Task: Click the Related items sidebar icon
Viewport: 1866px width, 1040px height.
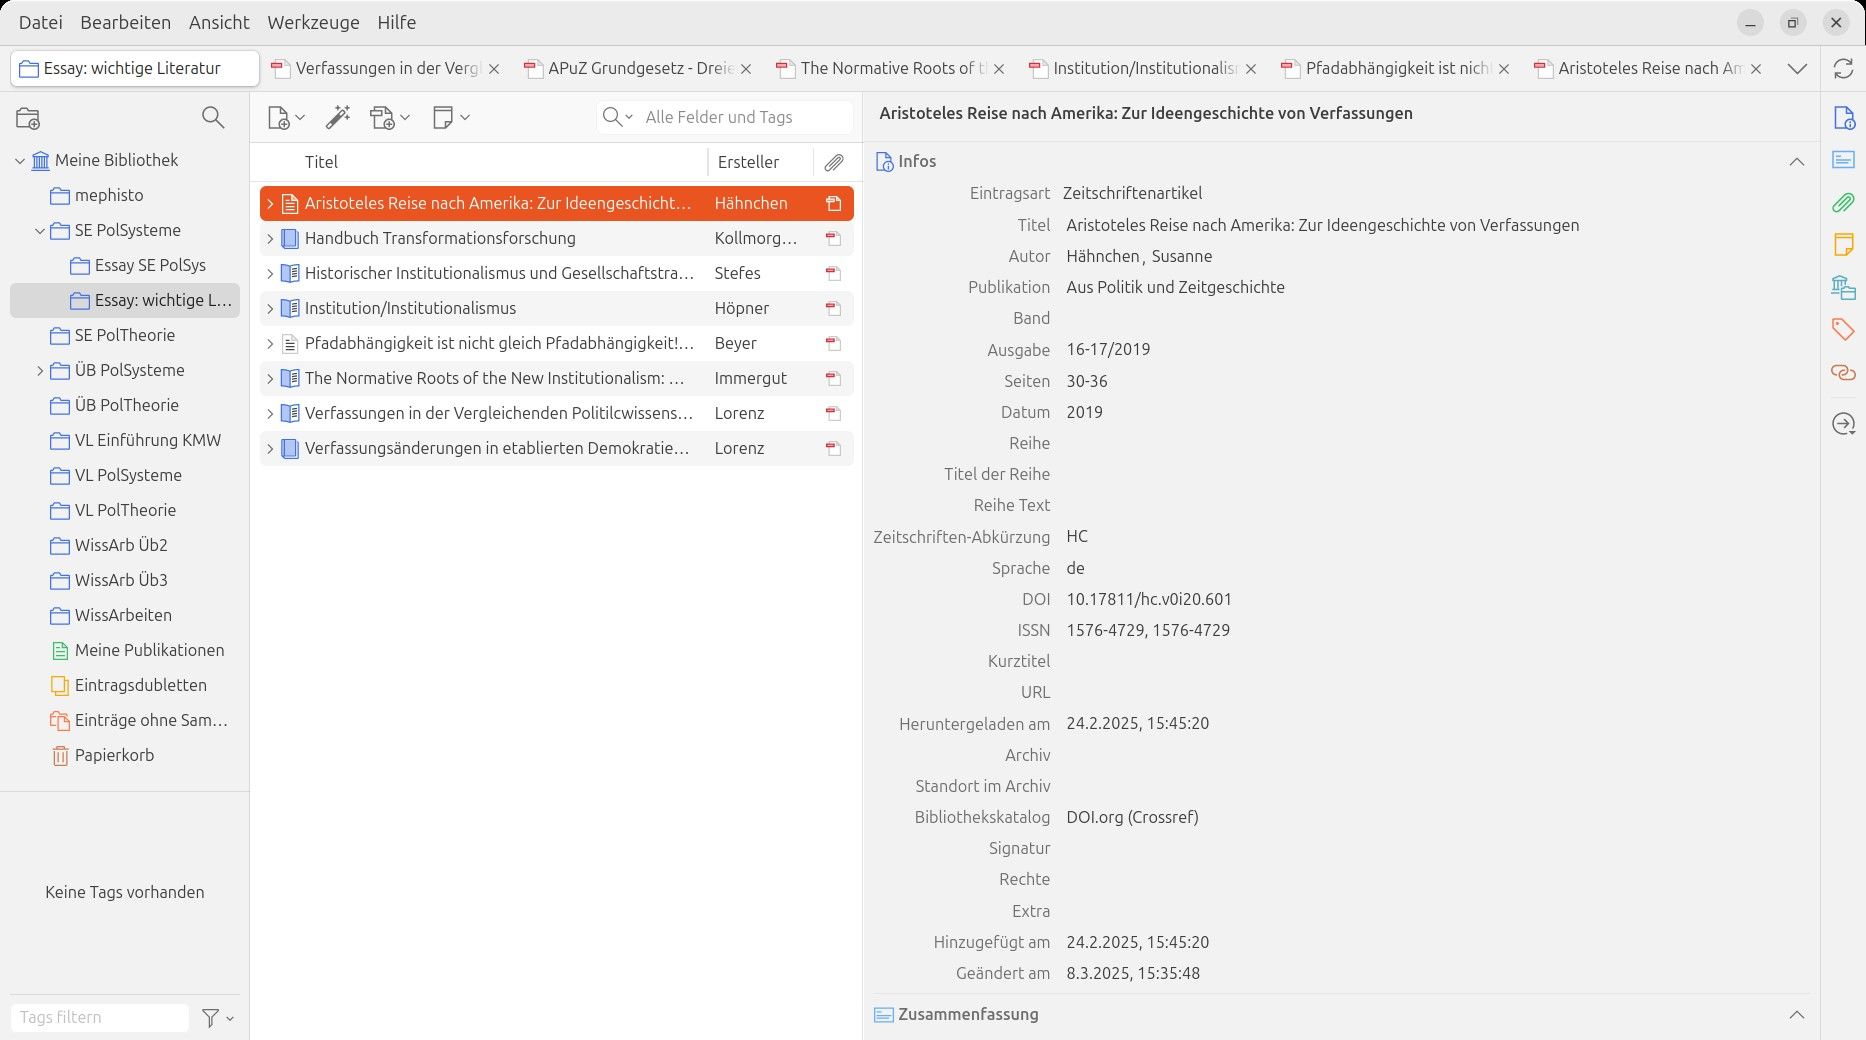Action: 1842,372
